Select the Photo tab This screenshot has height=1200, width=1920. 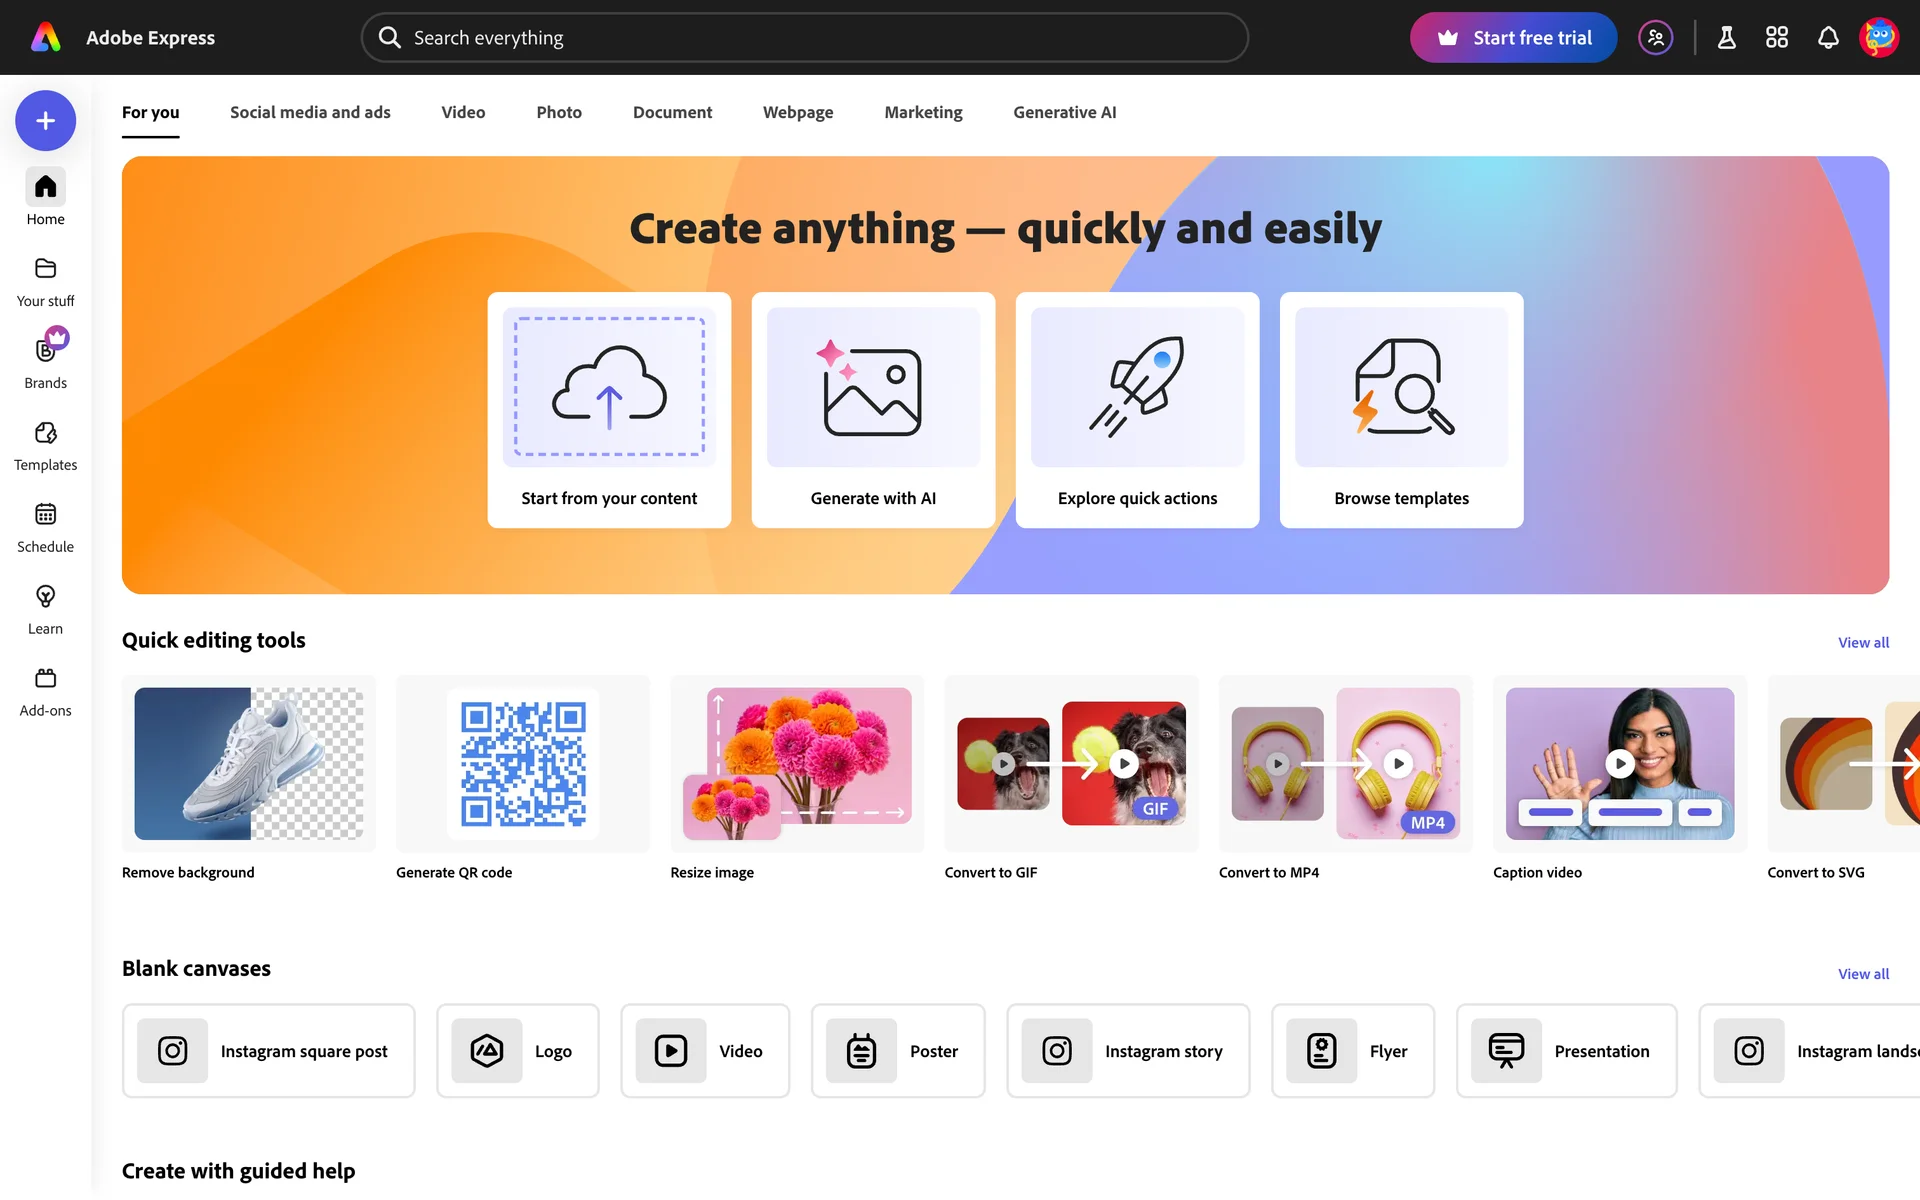coord(558,112)
